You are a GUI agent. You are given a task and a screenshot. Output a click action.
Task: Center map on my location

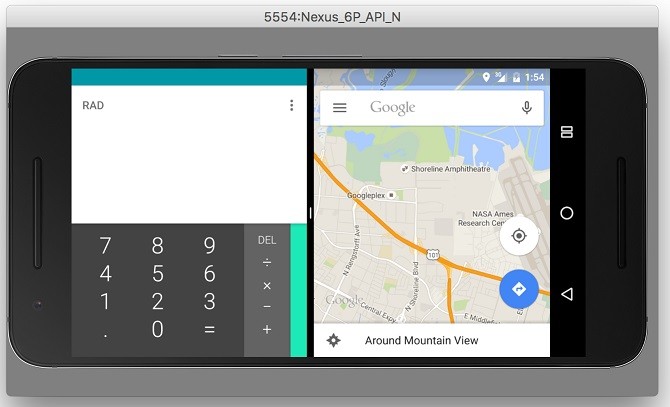pyautogui.click(x=519, y=236)
